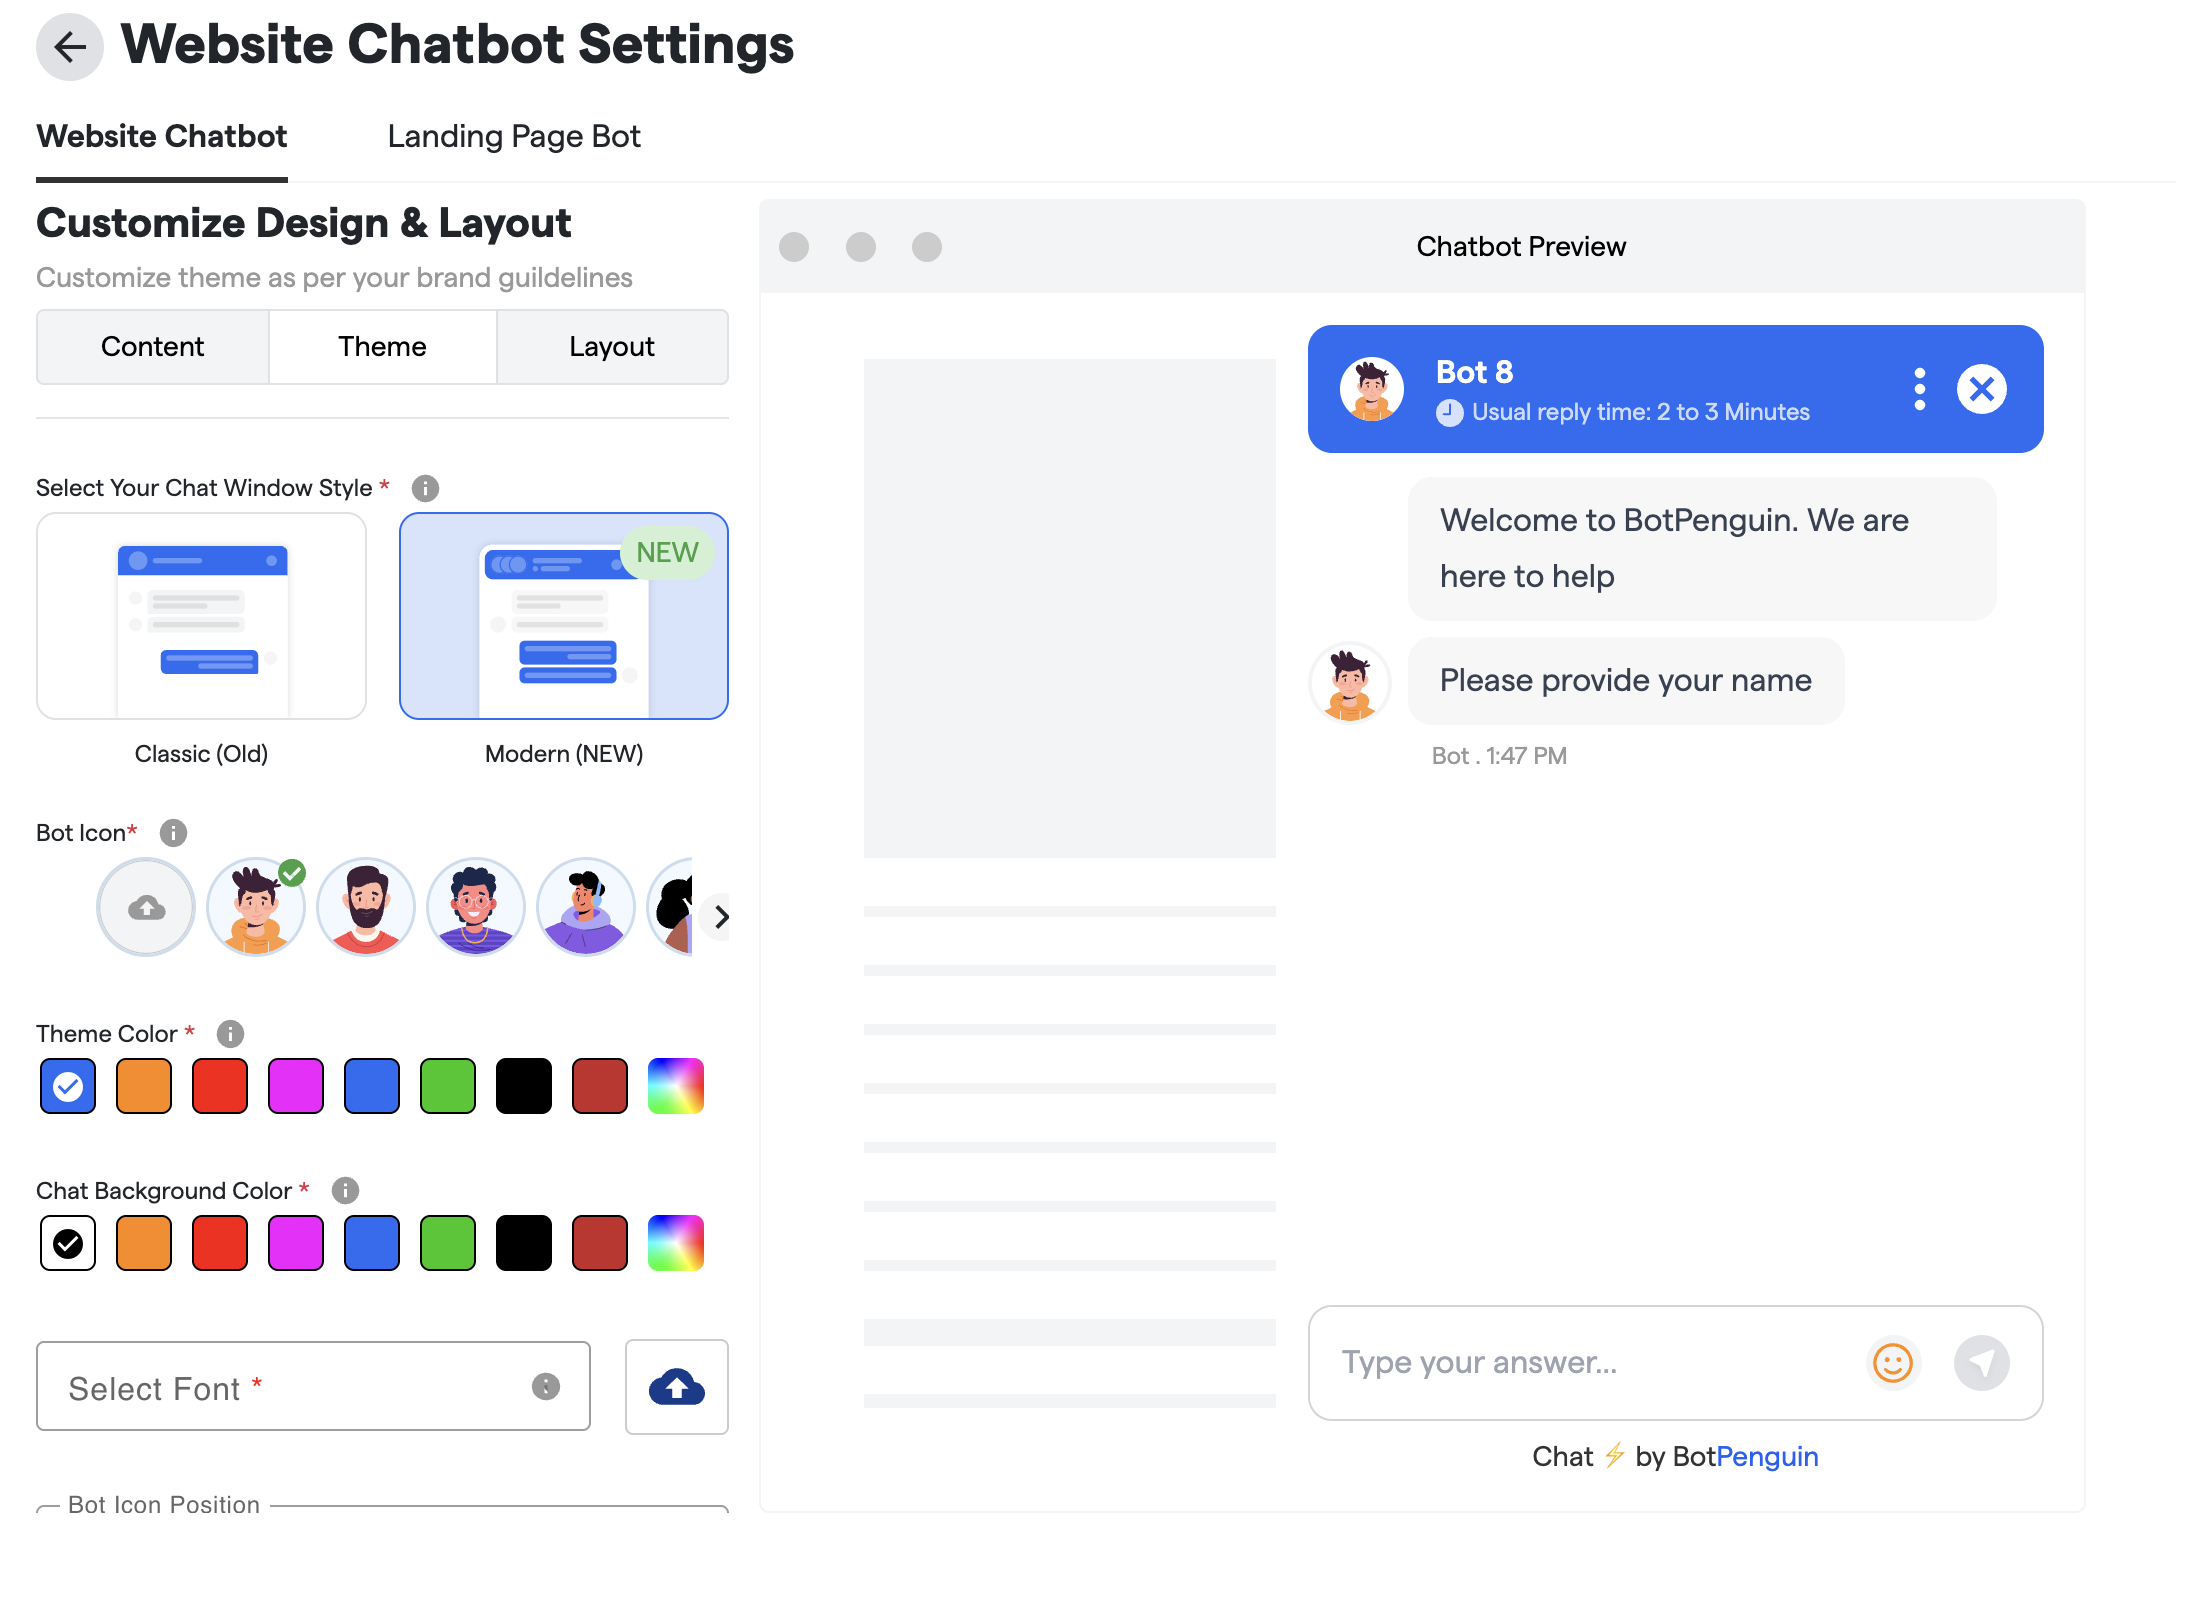Select the Modern (NEW) chat window style
This screenshot has height=1614, width=2212.
click(x=563, y=617)
